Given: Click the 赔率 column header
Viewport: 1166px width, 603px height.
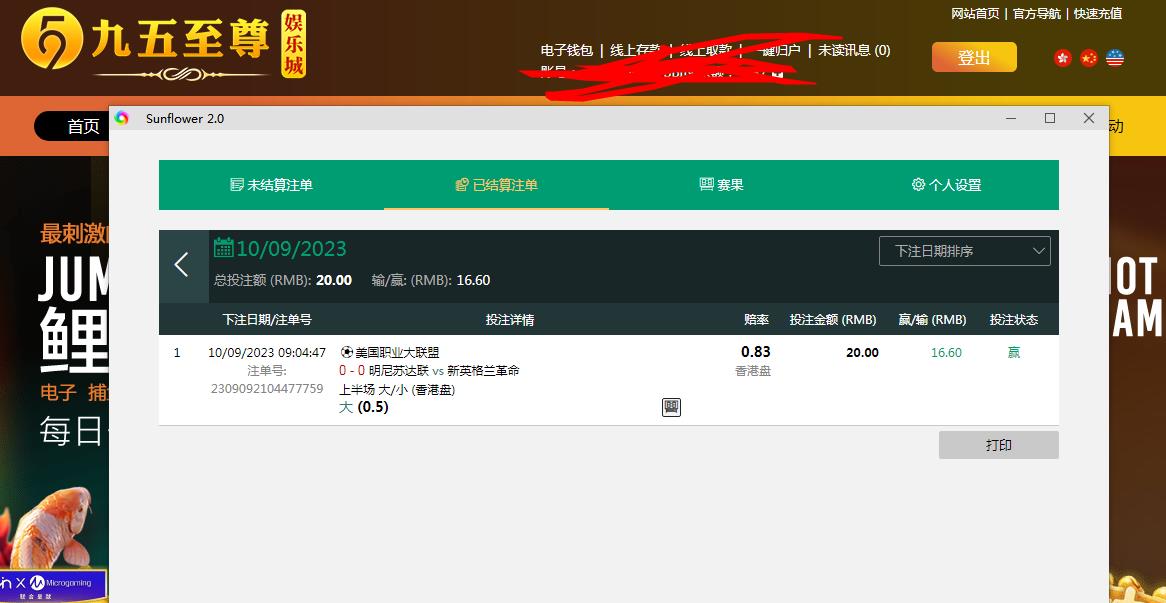Looking at the screenshot, I should (x=756, y=320).
